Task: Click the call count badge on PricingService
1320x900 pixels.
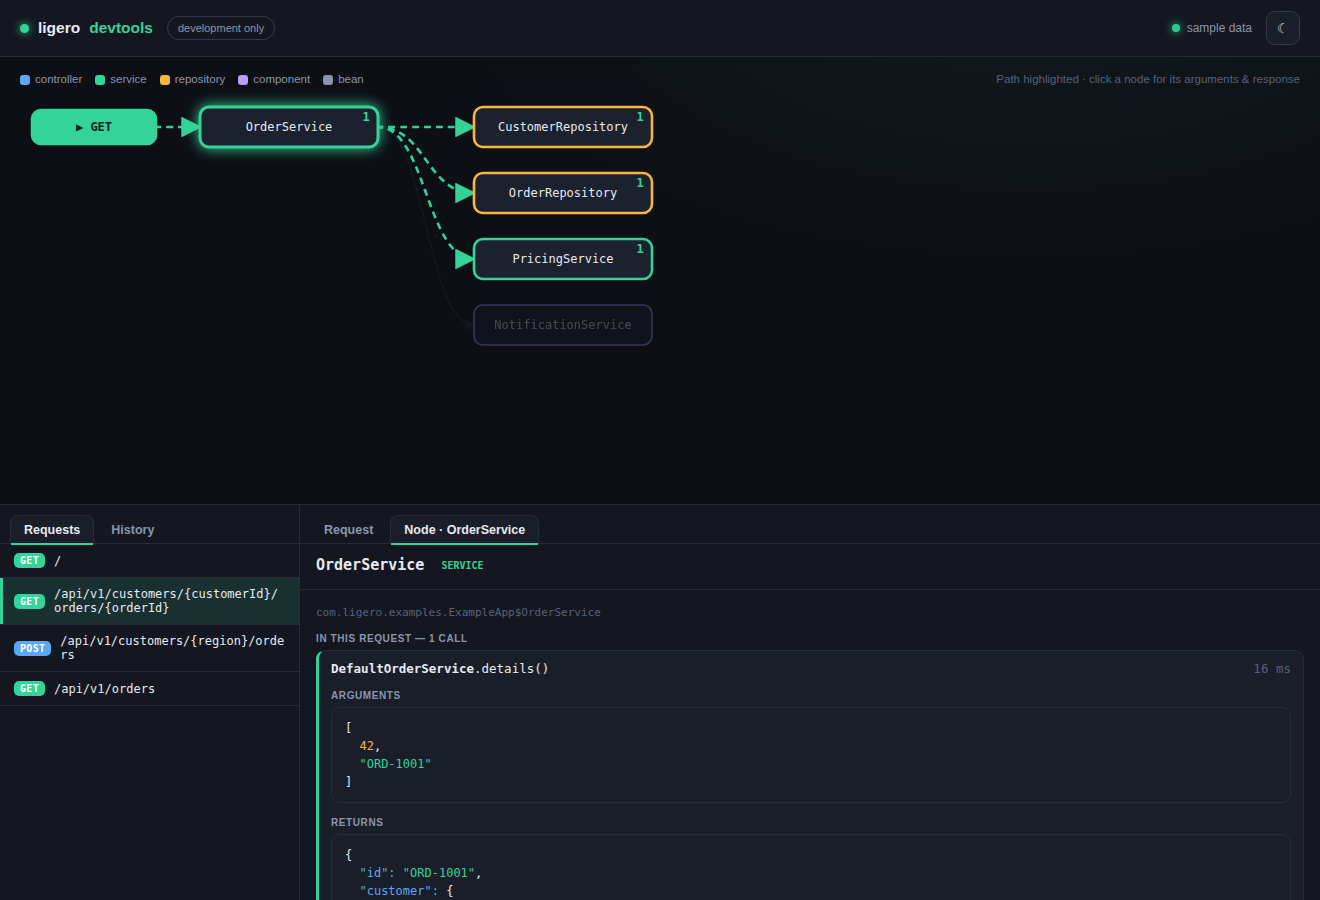Action: coord(640,249)
